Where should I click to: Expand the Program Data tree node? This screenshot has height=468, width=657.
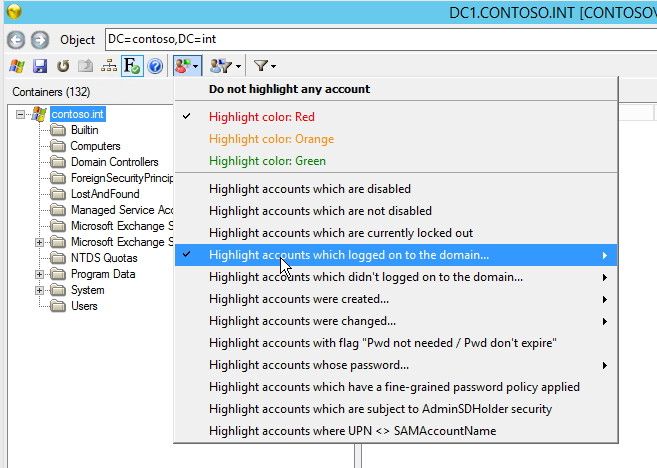pyautogui.click(x=39, y=274)
